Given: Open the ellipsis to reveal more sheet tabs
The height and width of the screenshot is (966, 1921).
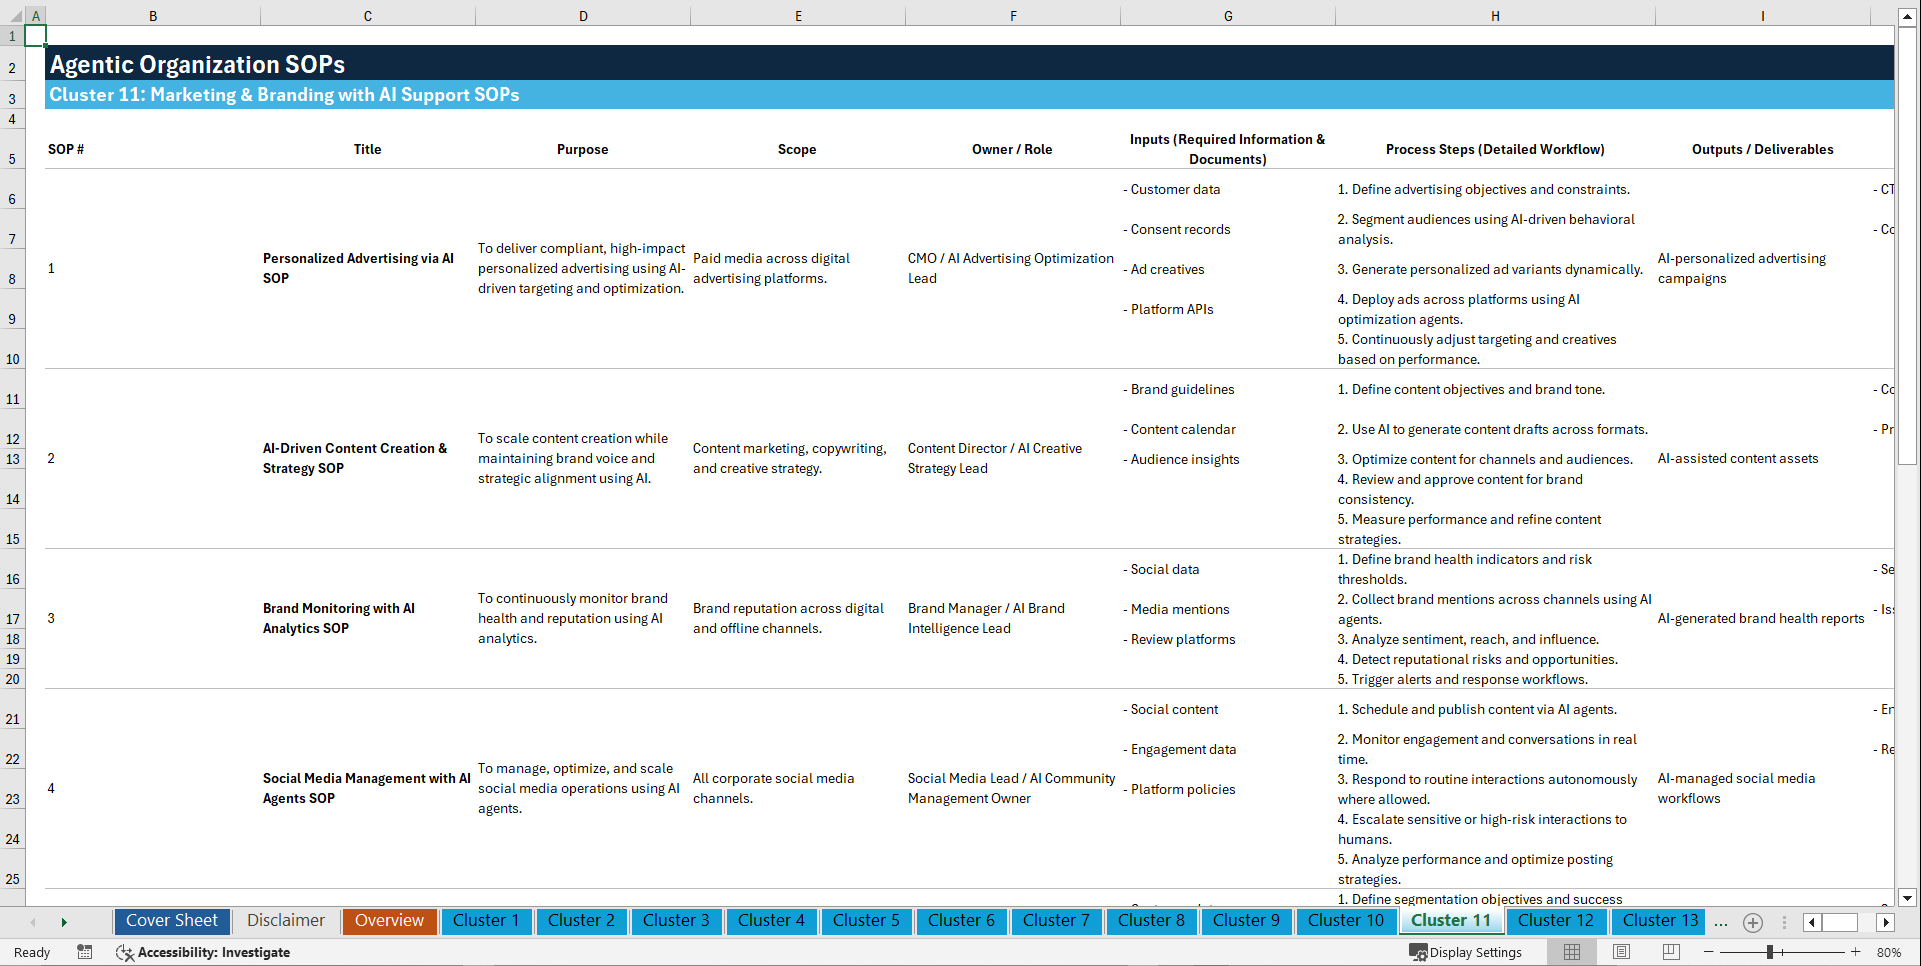Looking at the screenshot, I should click(1721, 922).
